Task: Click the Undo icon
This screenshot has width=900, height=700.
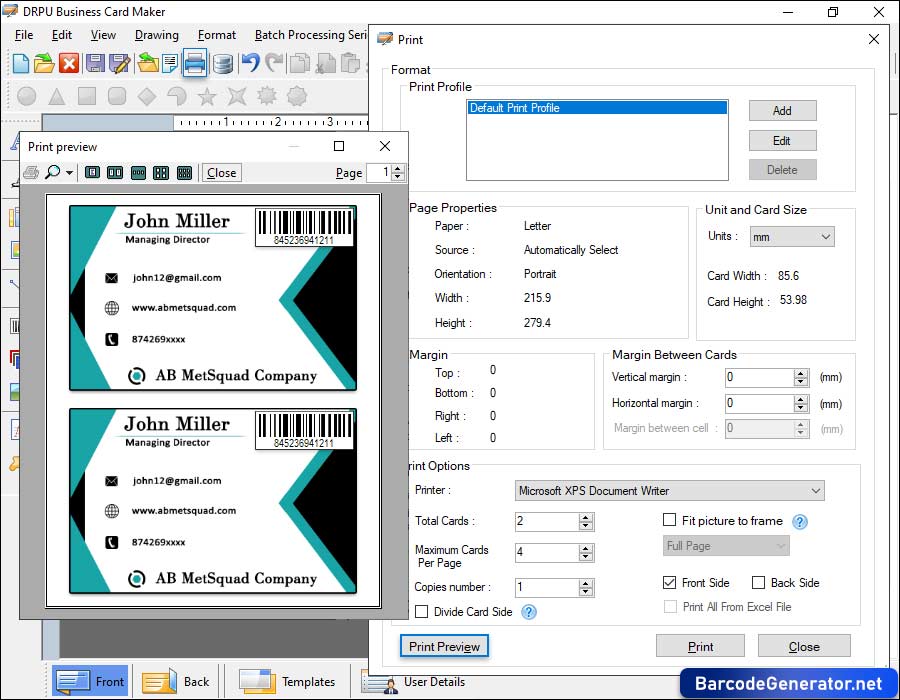Action: coord(251,63)
